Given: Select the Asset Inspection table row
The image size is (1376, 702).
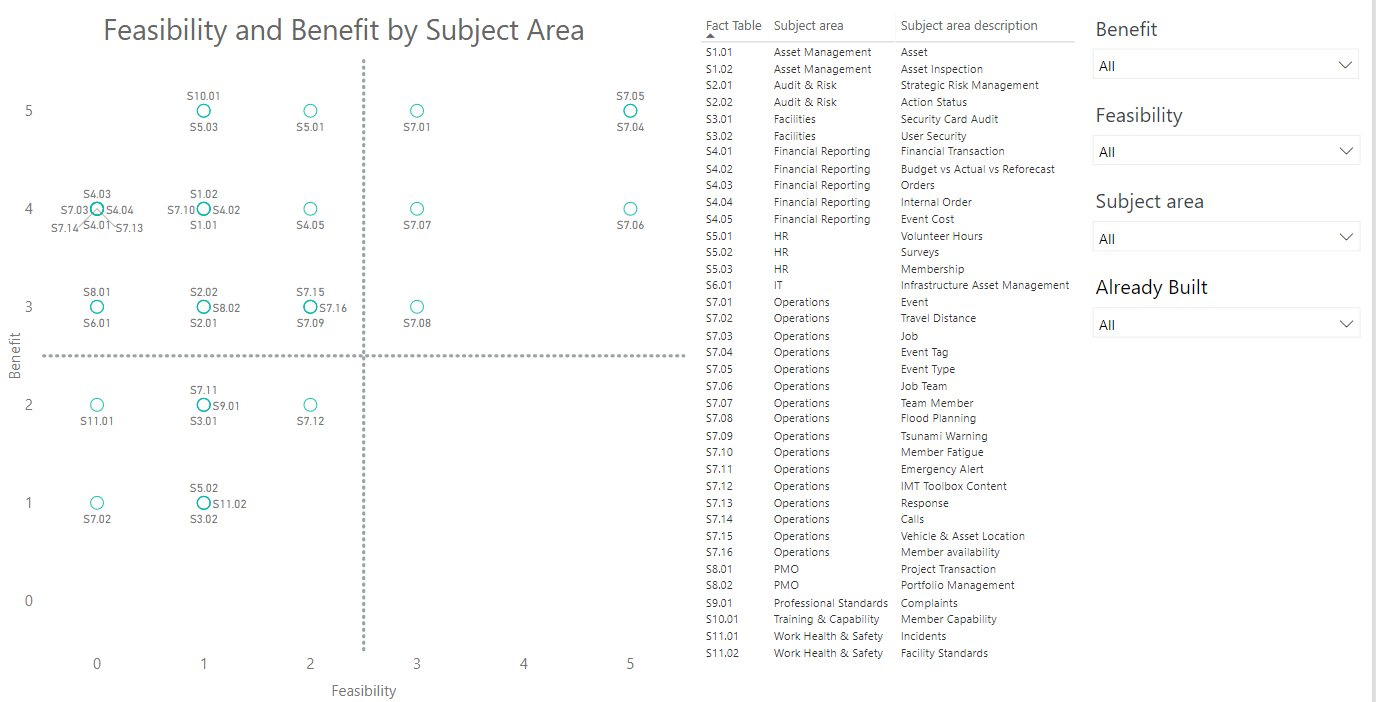Looking at the screenshot, I should tap(889, 69).
